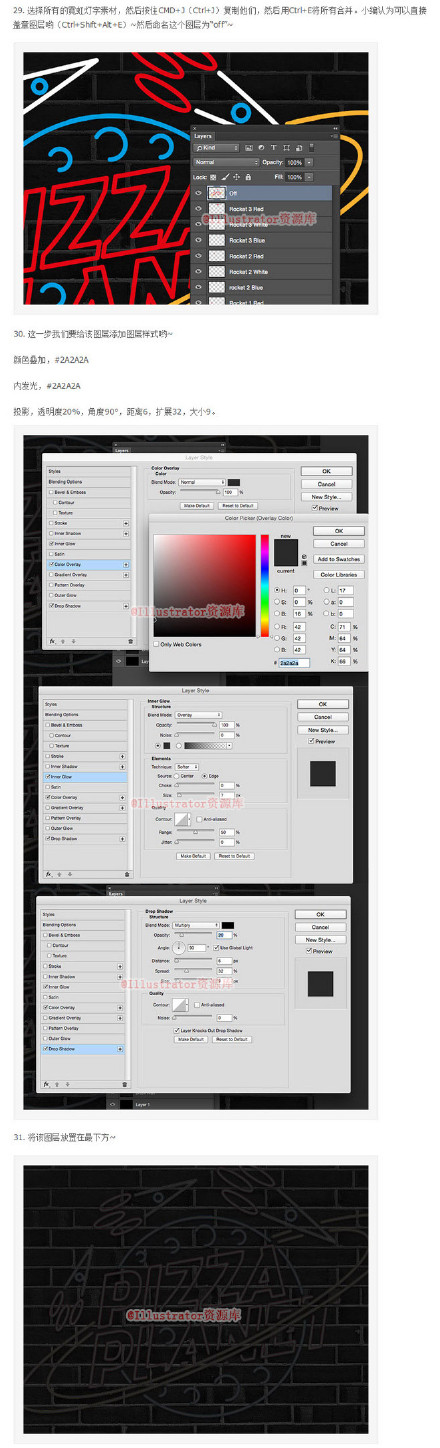440x1448 pixels.
Task: Click plus beside Inner Shadow in Drop Shadow dialog
Action: [121, 977]
